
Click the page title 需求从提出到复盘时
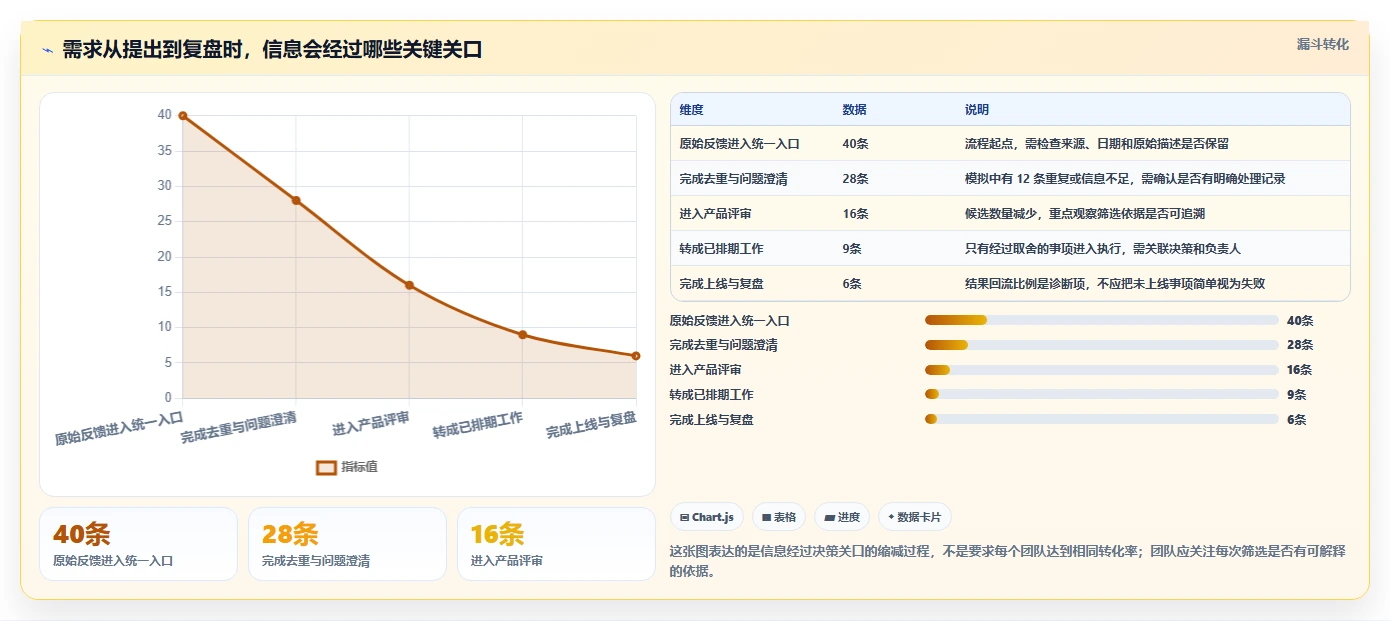pyautogui.click(x=272, y=50)
